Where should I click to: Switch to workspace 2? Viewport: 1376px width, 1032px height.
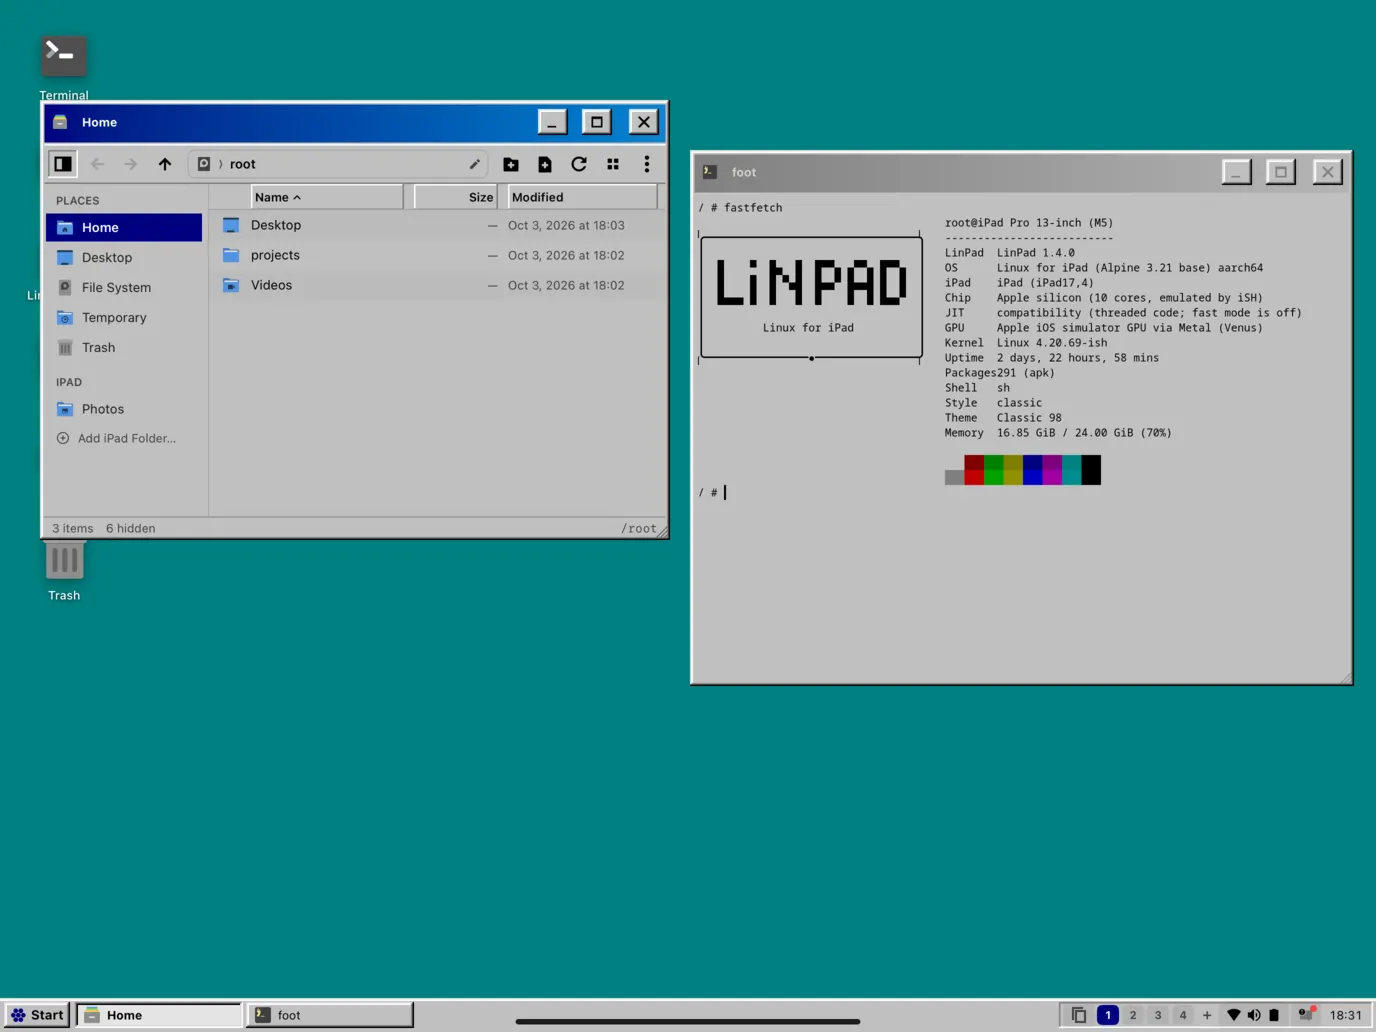(x=1133, y=1015)
